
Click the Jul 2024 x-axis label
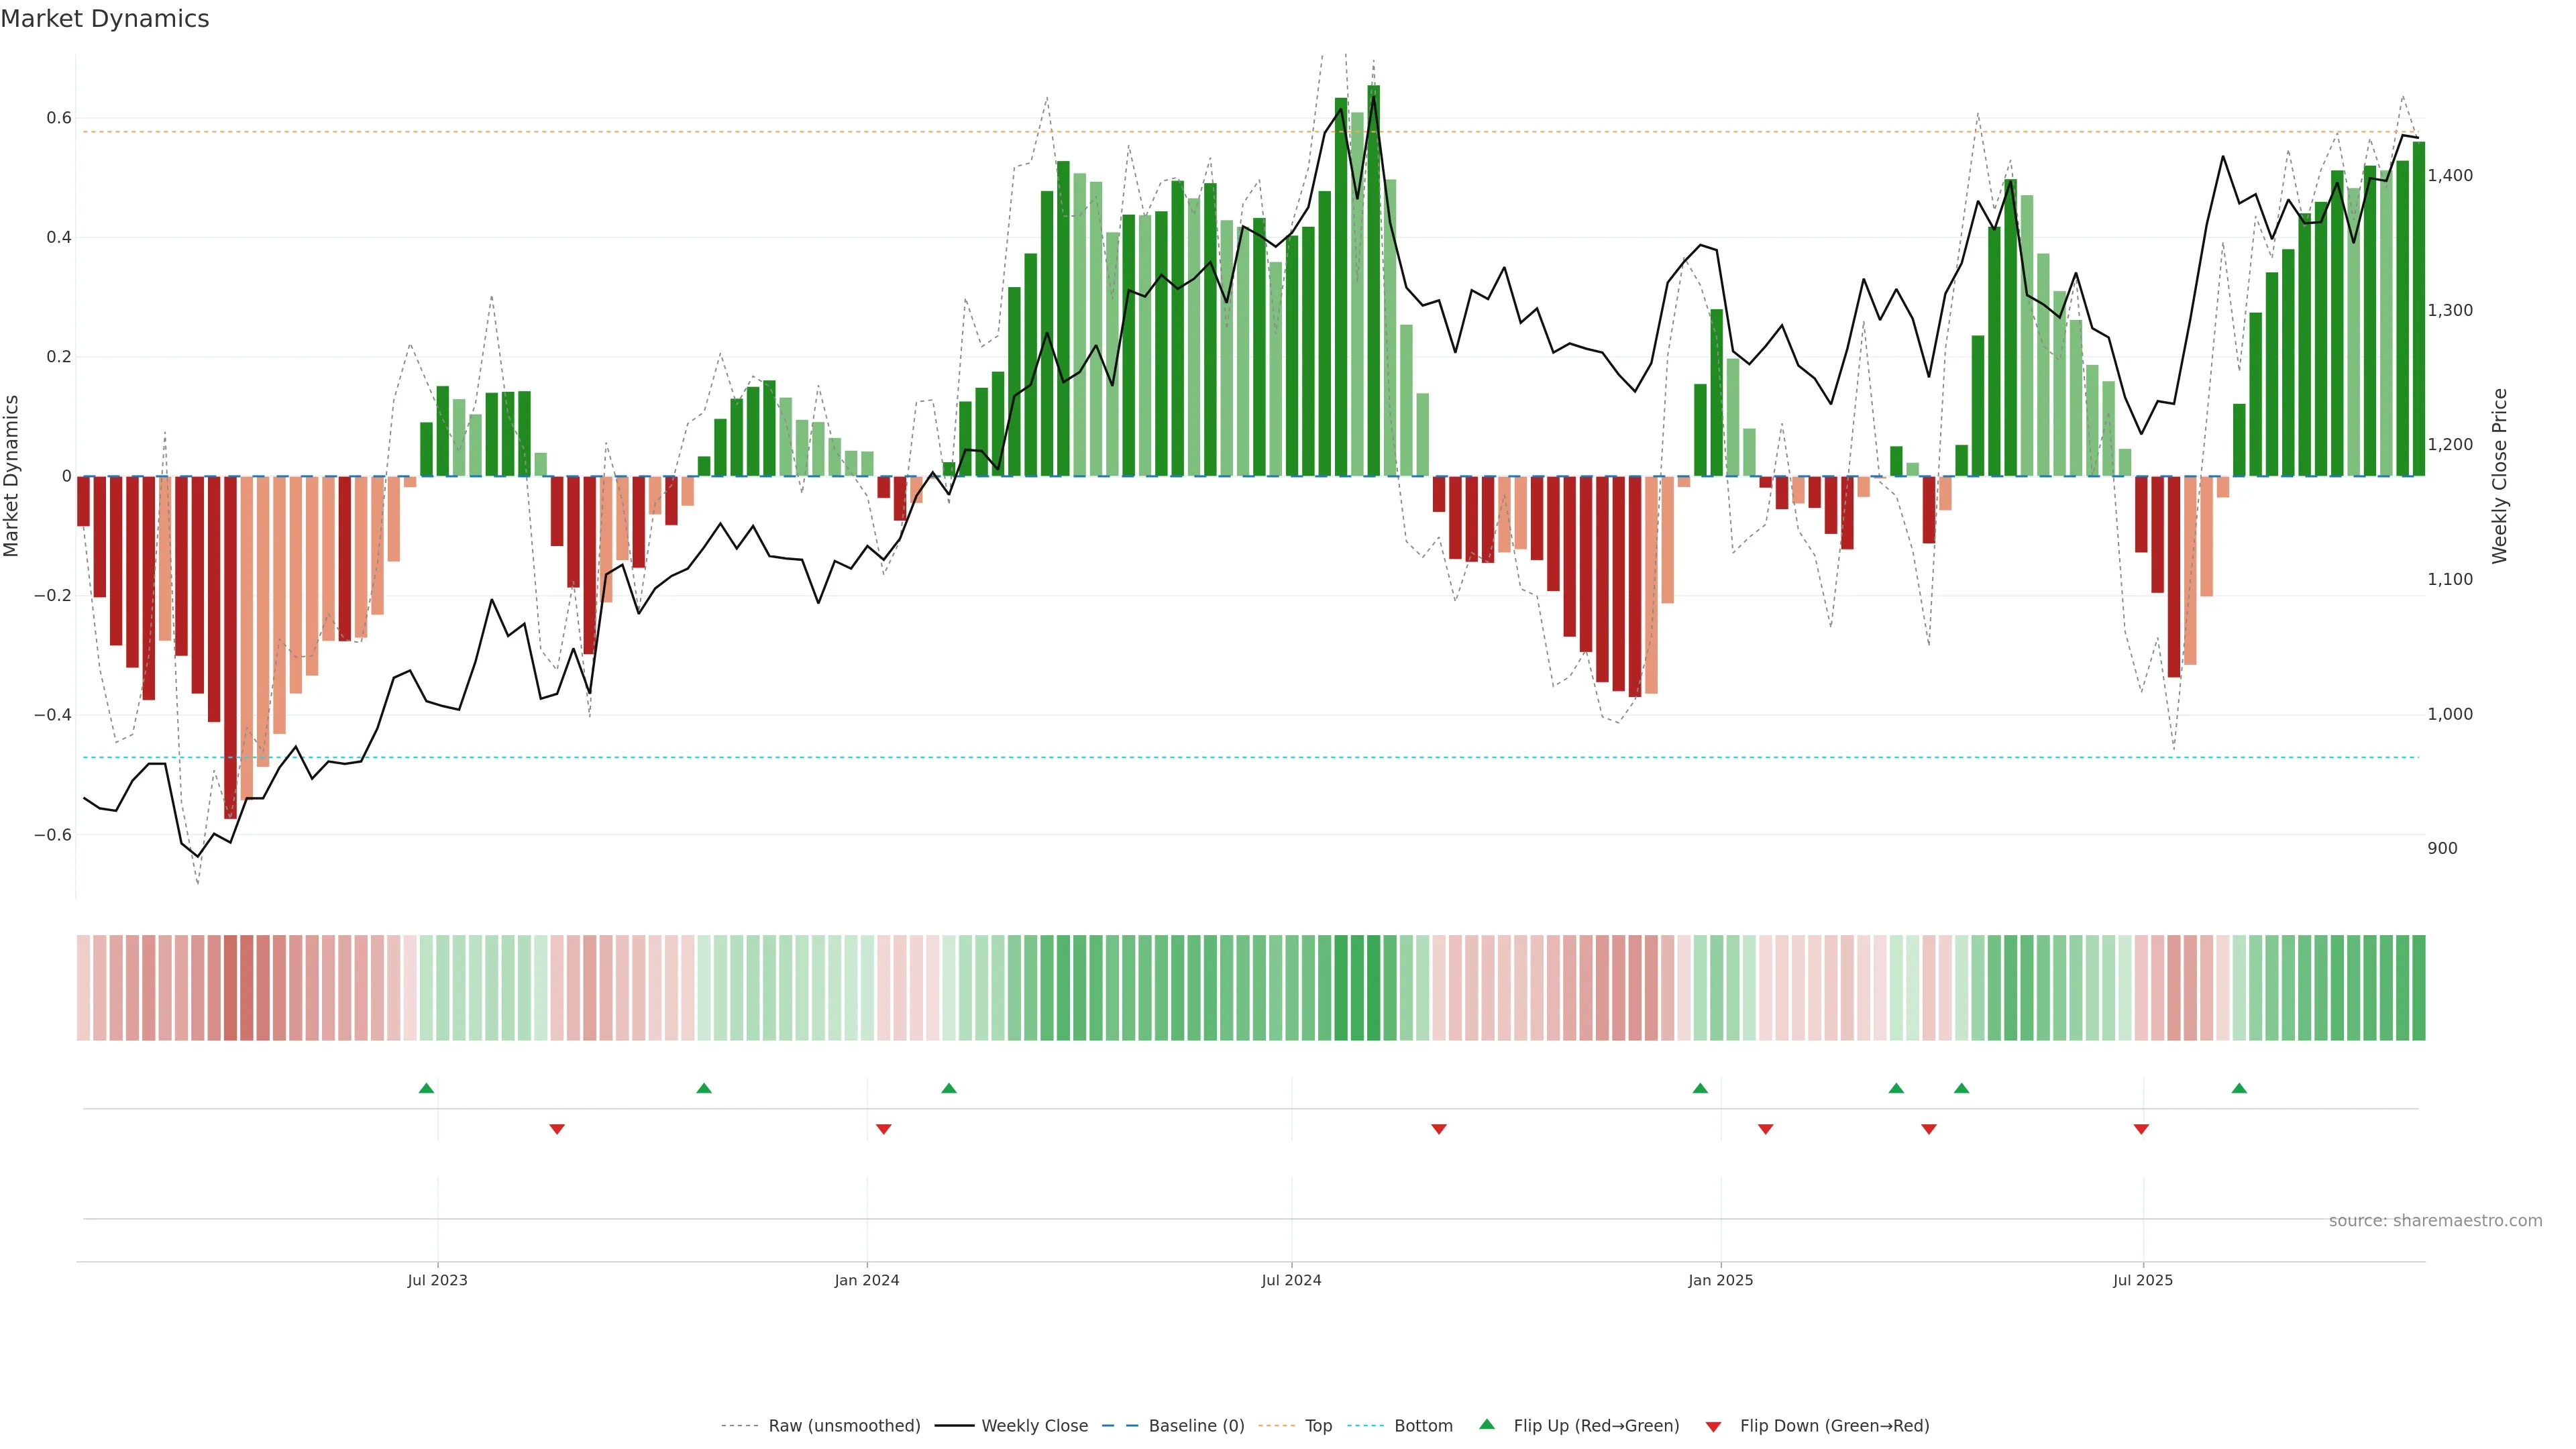pos(1291,1280)
